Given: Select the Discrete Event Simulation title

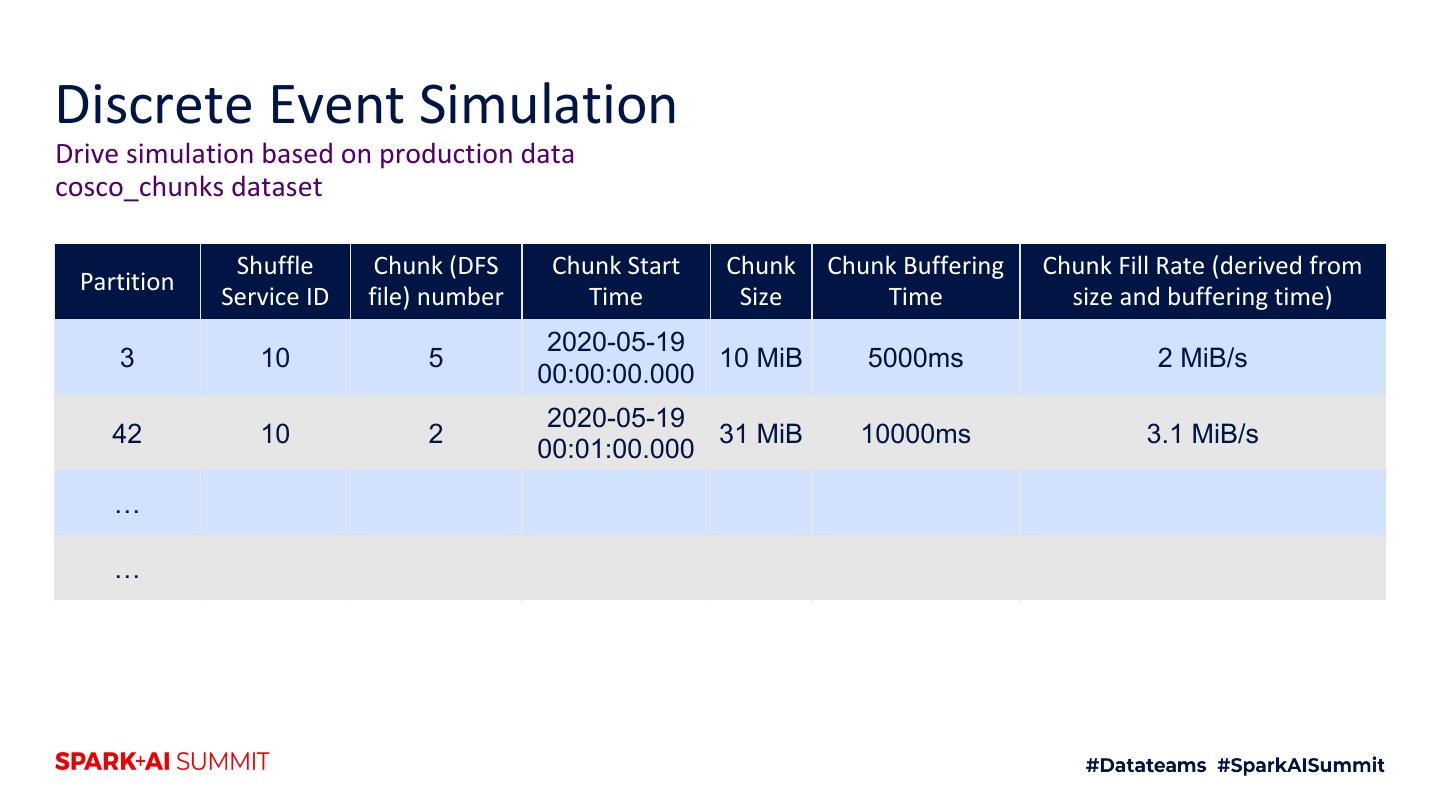Looking at the screenshot, I should click(x=366, y=104).
